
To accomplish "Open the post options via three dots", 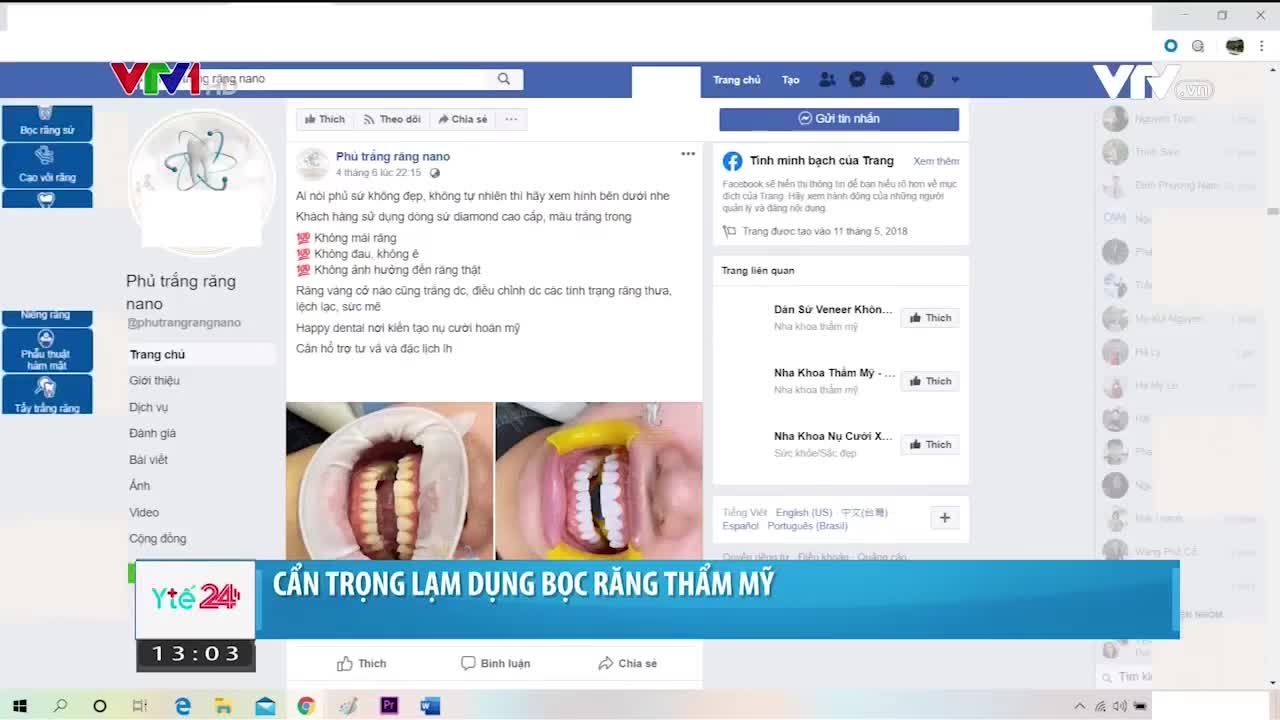I will click(688, 153).
